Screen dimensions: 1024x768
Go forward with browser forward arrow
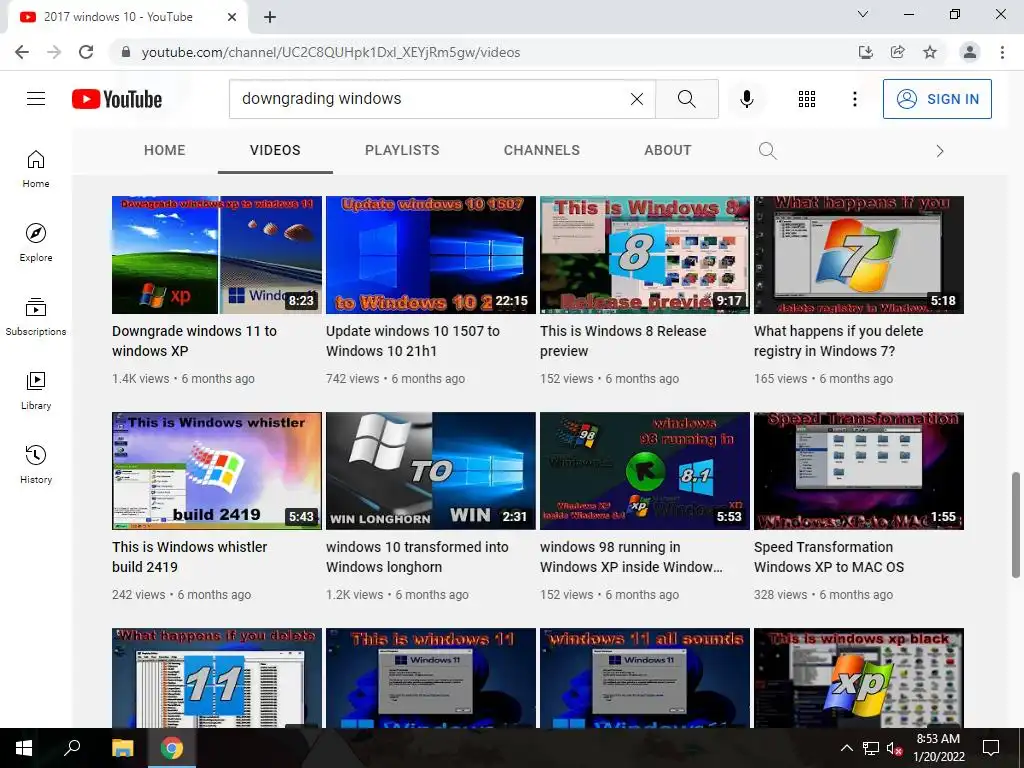[x=54, y=52]
